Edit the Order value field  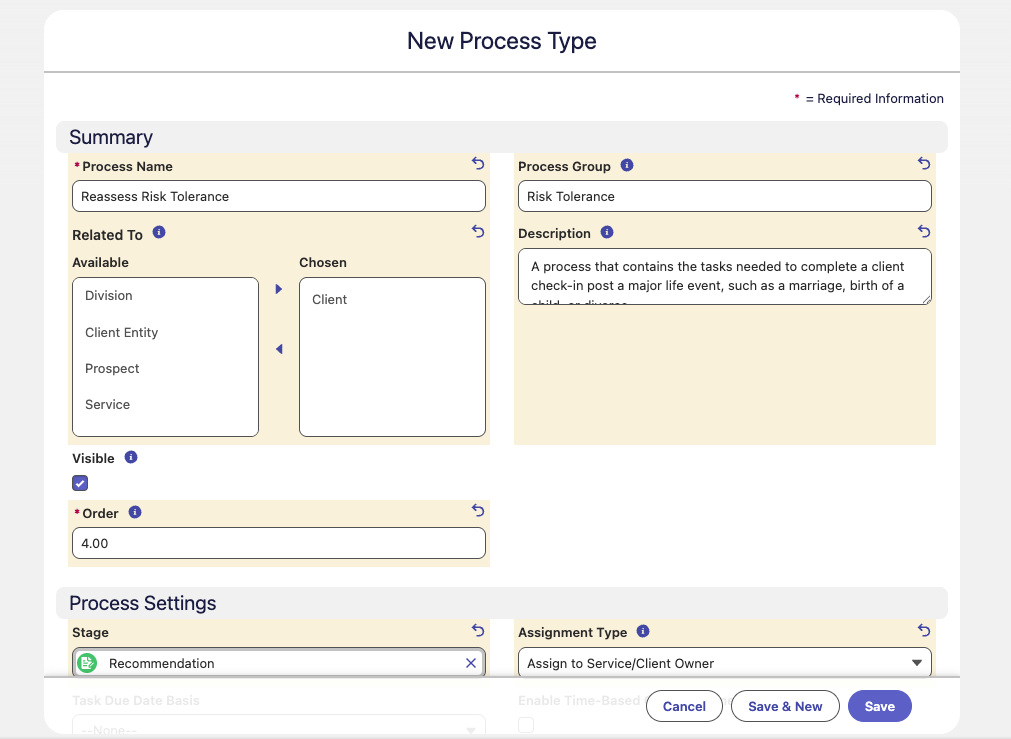279,543
